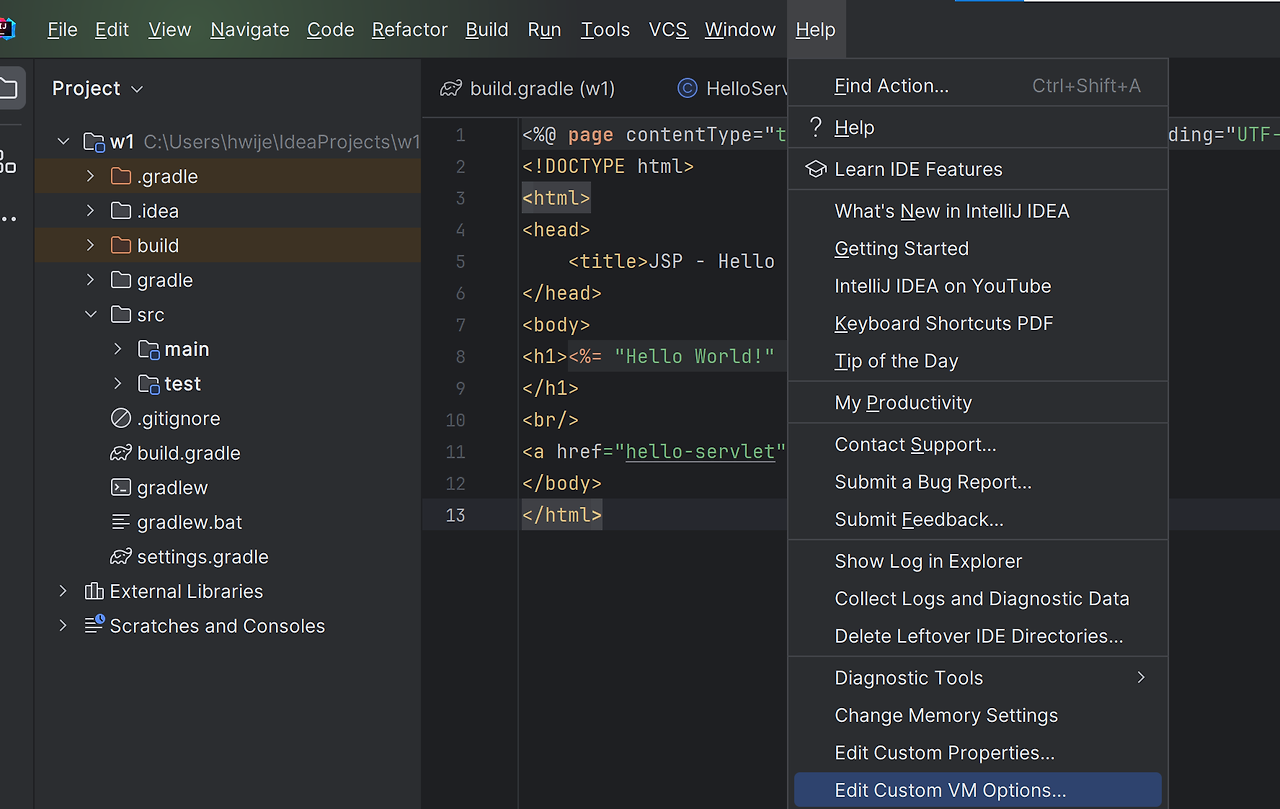This screenshot has width=1280, height=809.
Task: Choose Delete Leftover IDE Directories...
Action: pyautogui.click(x=978, y=636)
